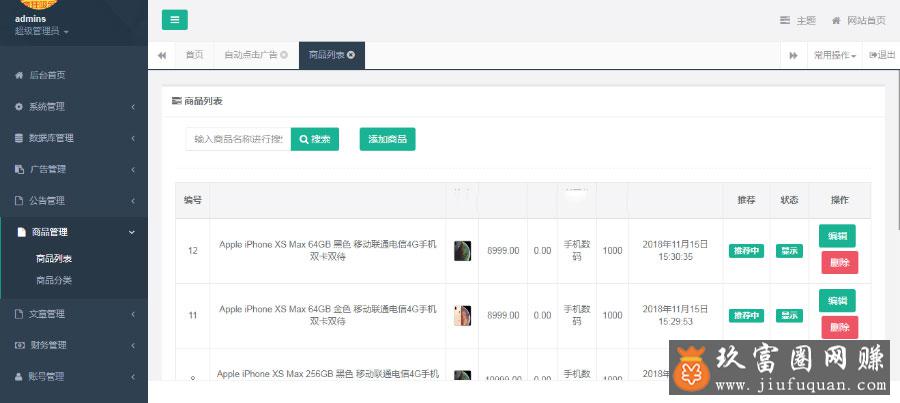Click chevron arrow beside 财务管理

tap(133, 345)
